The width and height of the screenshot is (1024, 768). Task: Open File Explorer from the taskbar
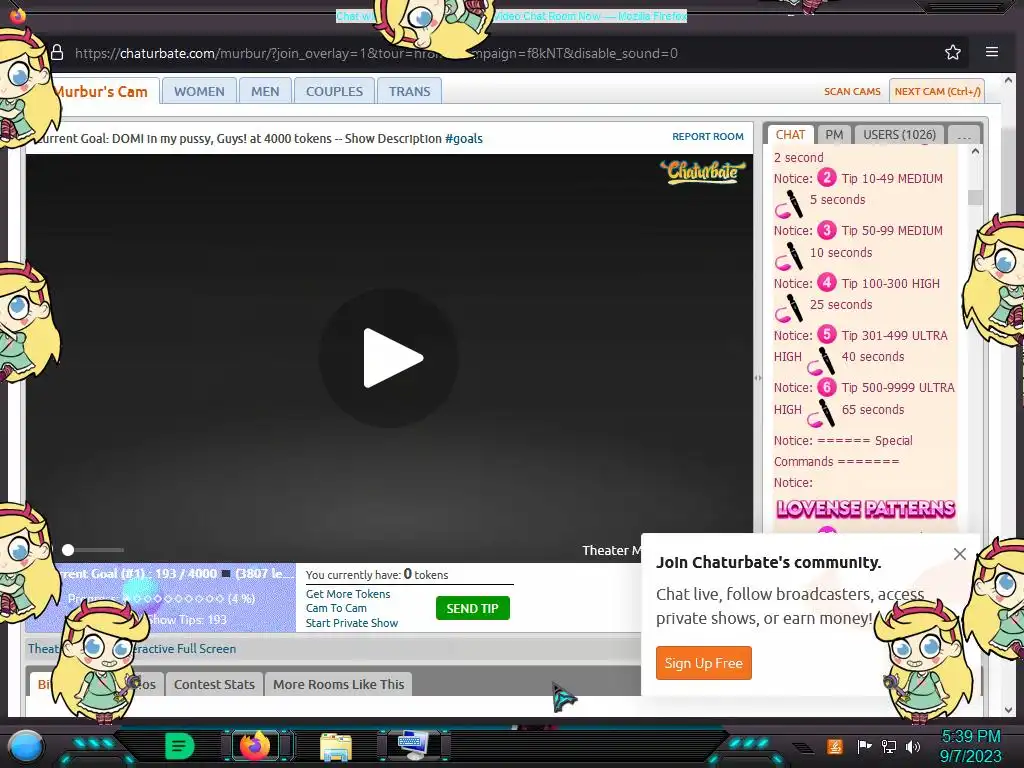[336, 746]
